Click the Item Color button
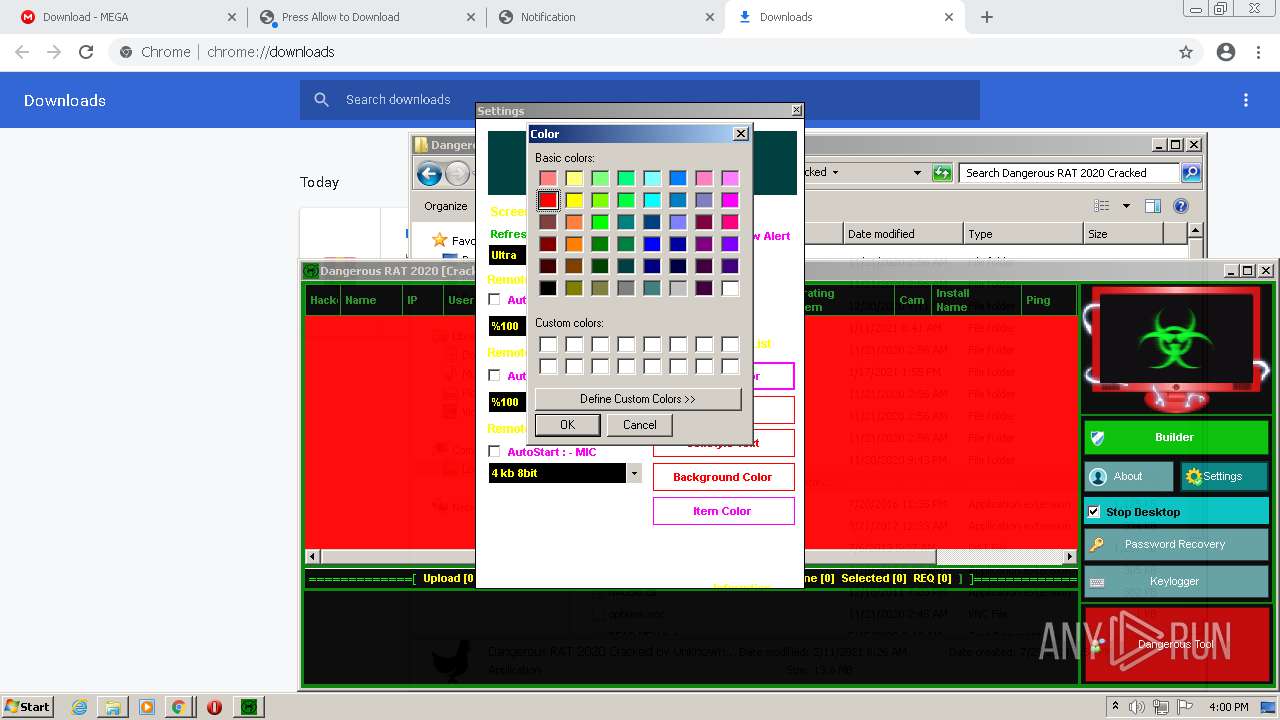 click(723, 511)
